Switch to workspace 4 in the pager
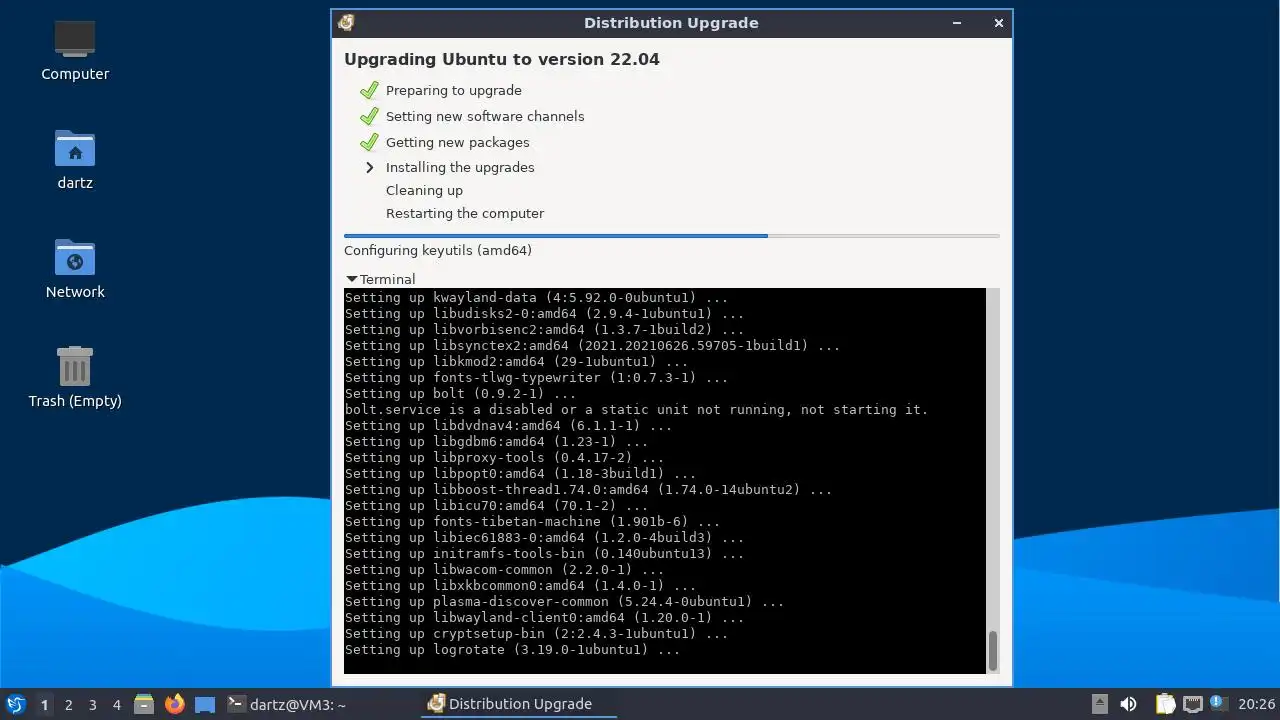This screenshot has height=720, width=1280. click(x=116, y=704)
